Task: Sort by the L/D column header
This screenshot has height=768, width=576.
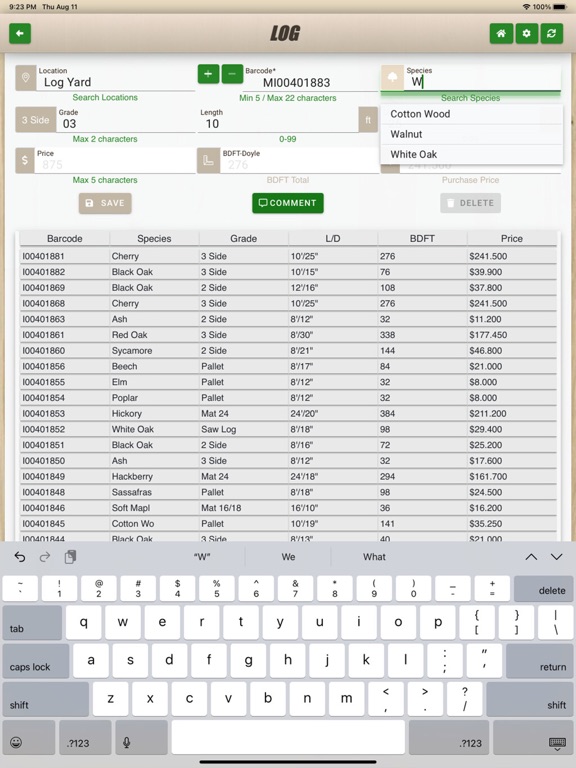Action: click(333, 239)
